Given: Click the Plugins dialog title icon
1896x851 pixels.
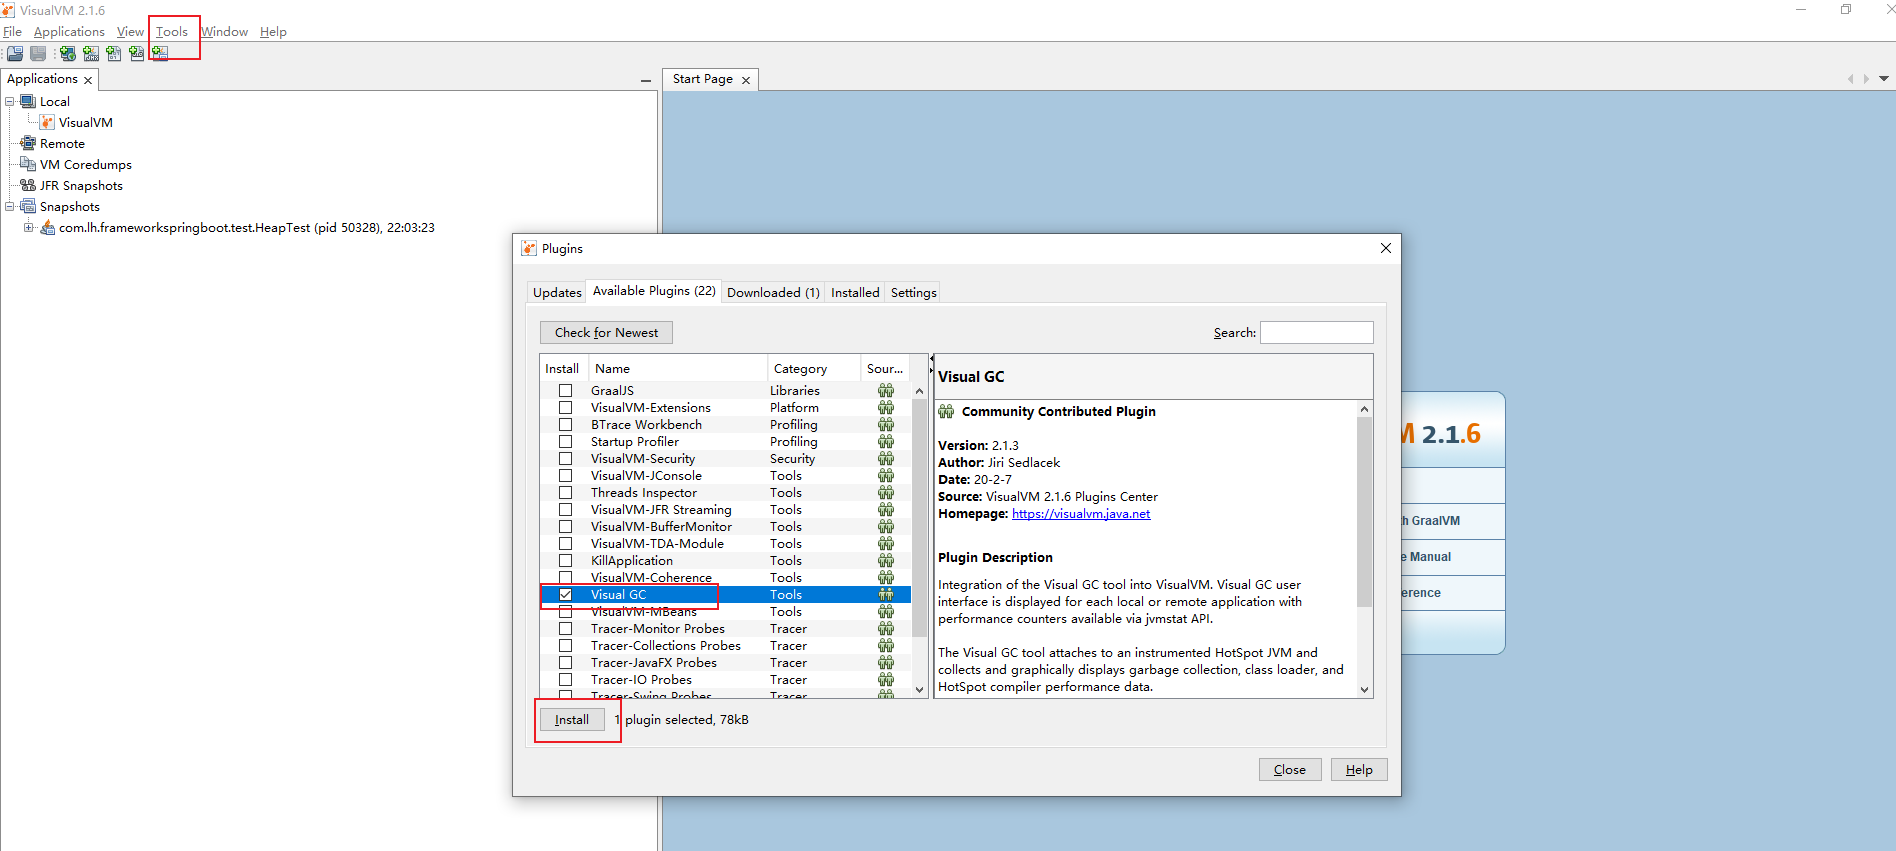Looking at the screenshot, I should 529,248.
